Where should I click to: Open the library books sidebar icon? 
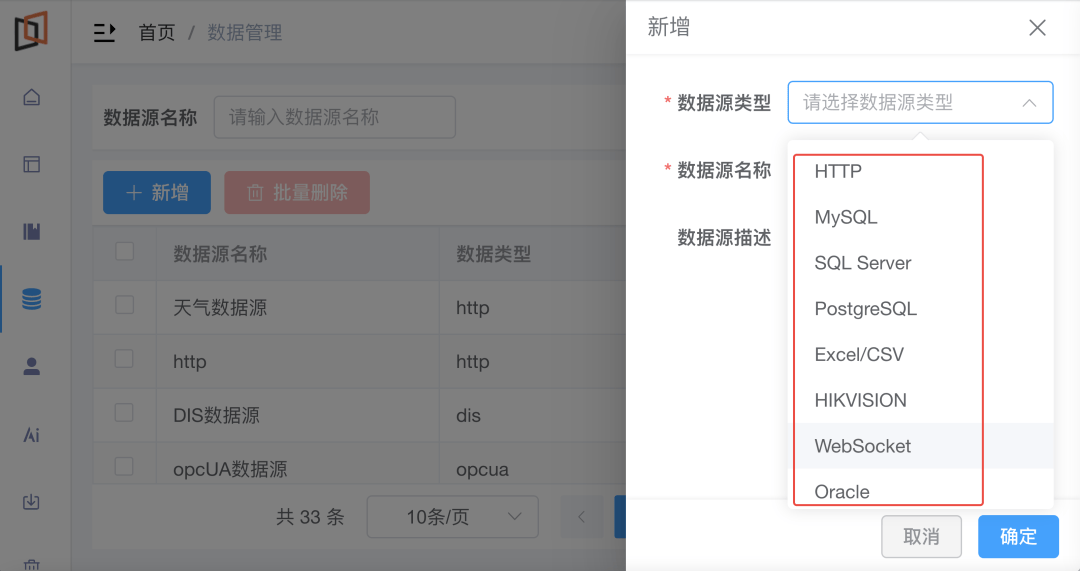[x=32, y=231]
